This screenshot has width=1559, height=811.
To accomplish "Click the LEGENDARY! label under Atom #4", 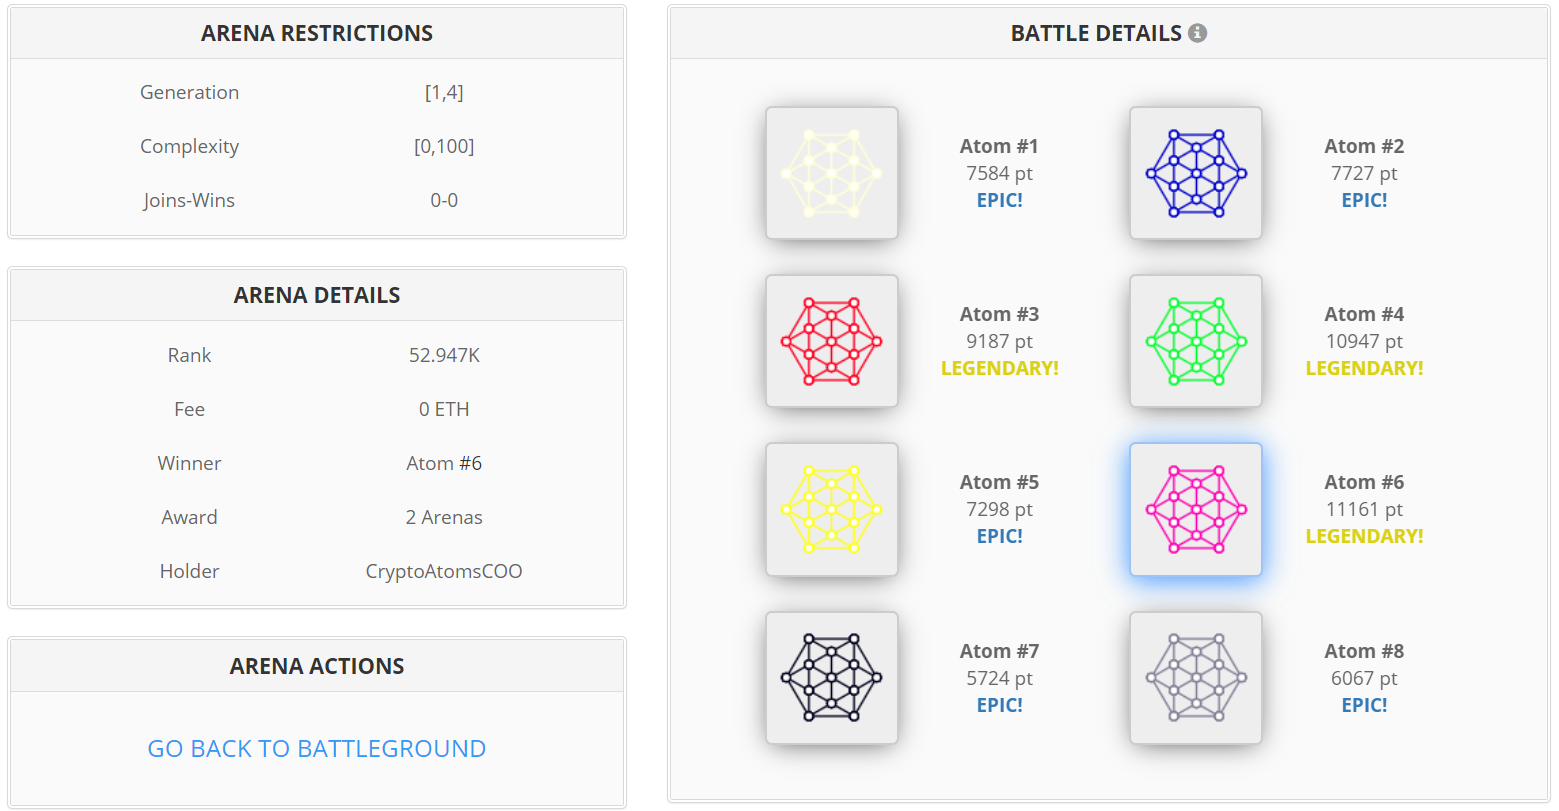I will click(1364, 368).
